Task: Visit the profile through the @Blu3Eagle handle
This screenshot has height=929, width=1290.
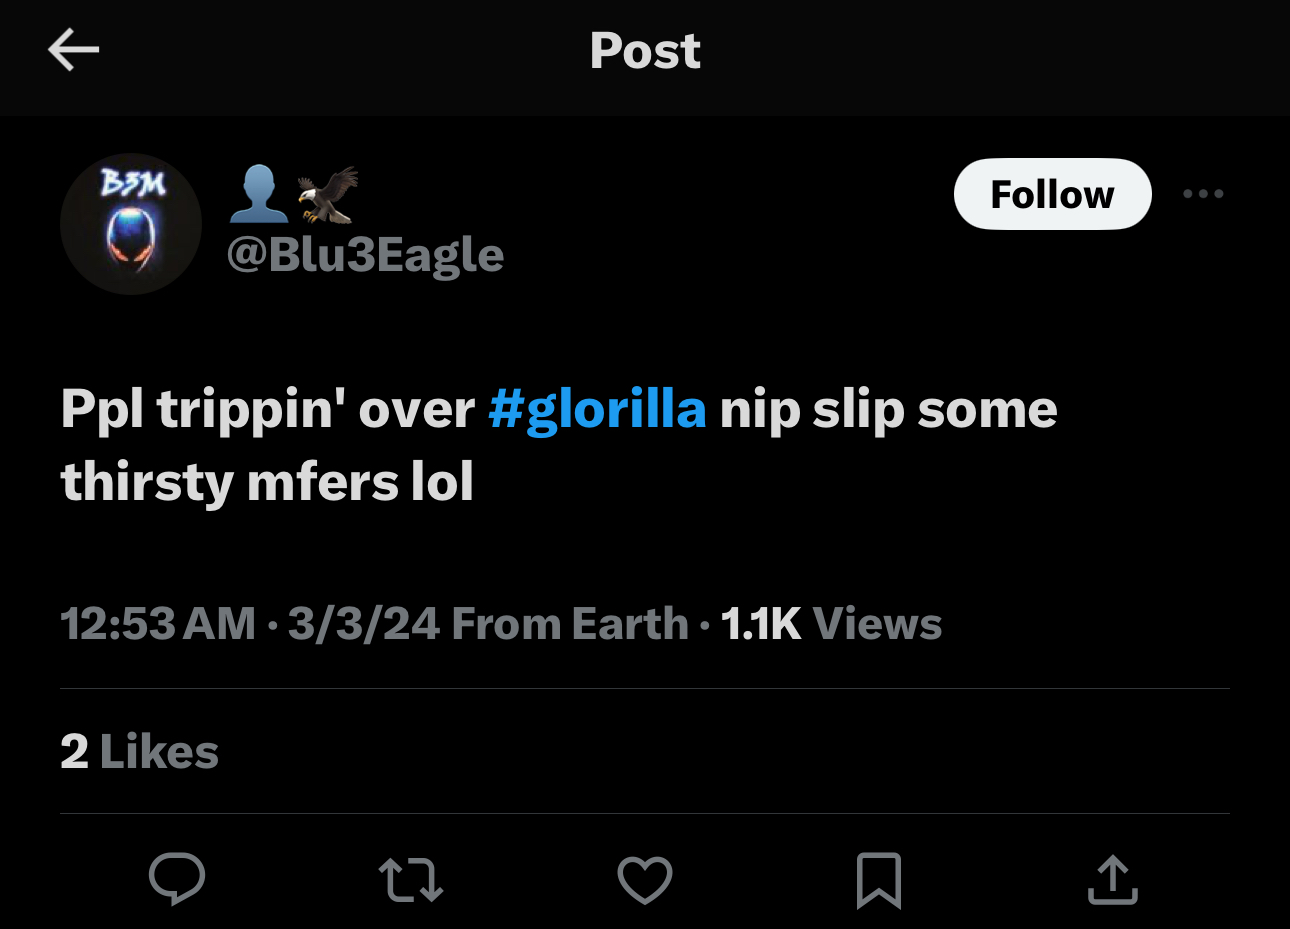Action: (x=363, y=254)
